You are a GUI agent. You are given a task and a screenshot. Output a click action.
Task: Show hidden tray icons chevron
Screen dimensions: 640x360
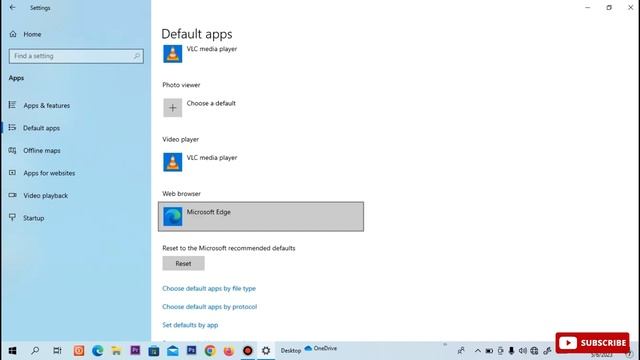(x=478, y=351)
